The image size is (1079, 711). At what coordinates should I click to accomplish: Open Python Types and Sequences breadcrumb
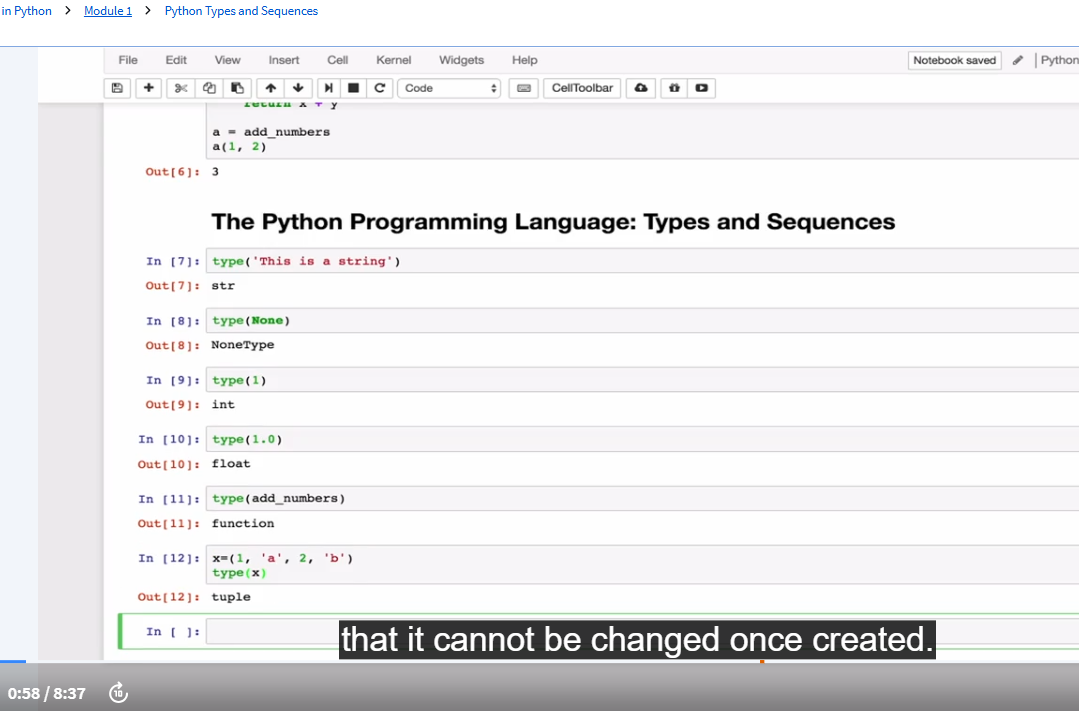point(241,11)
